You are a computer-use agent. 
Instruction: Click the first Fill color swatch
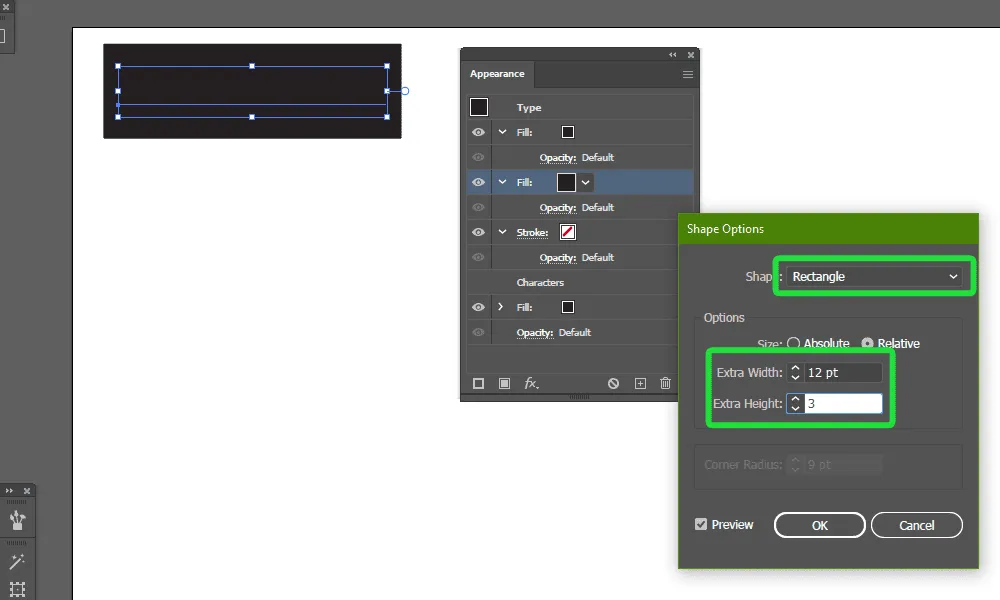[x=568, y=132]
